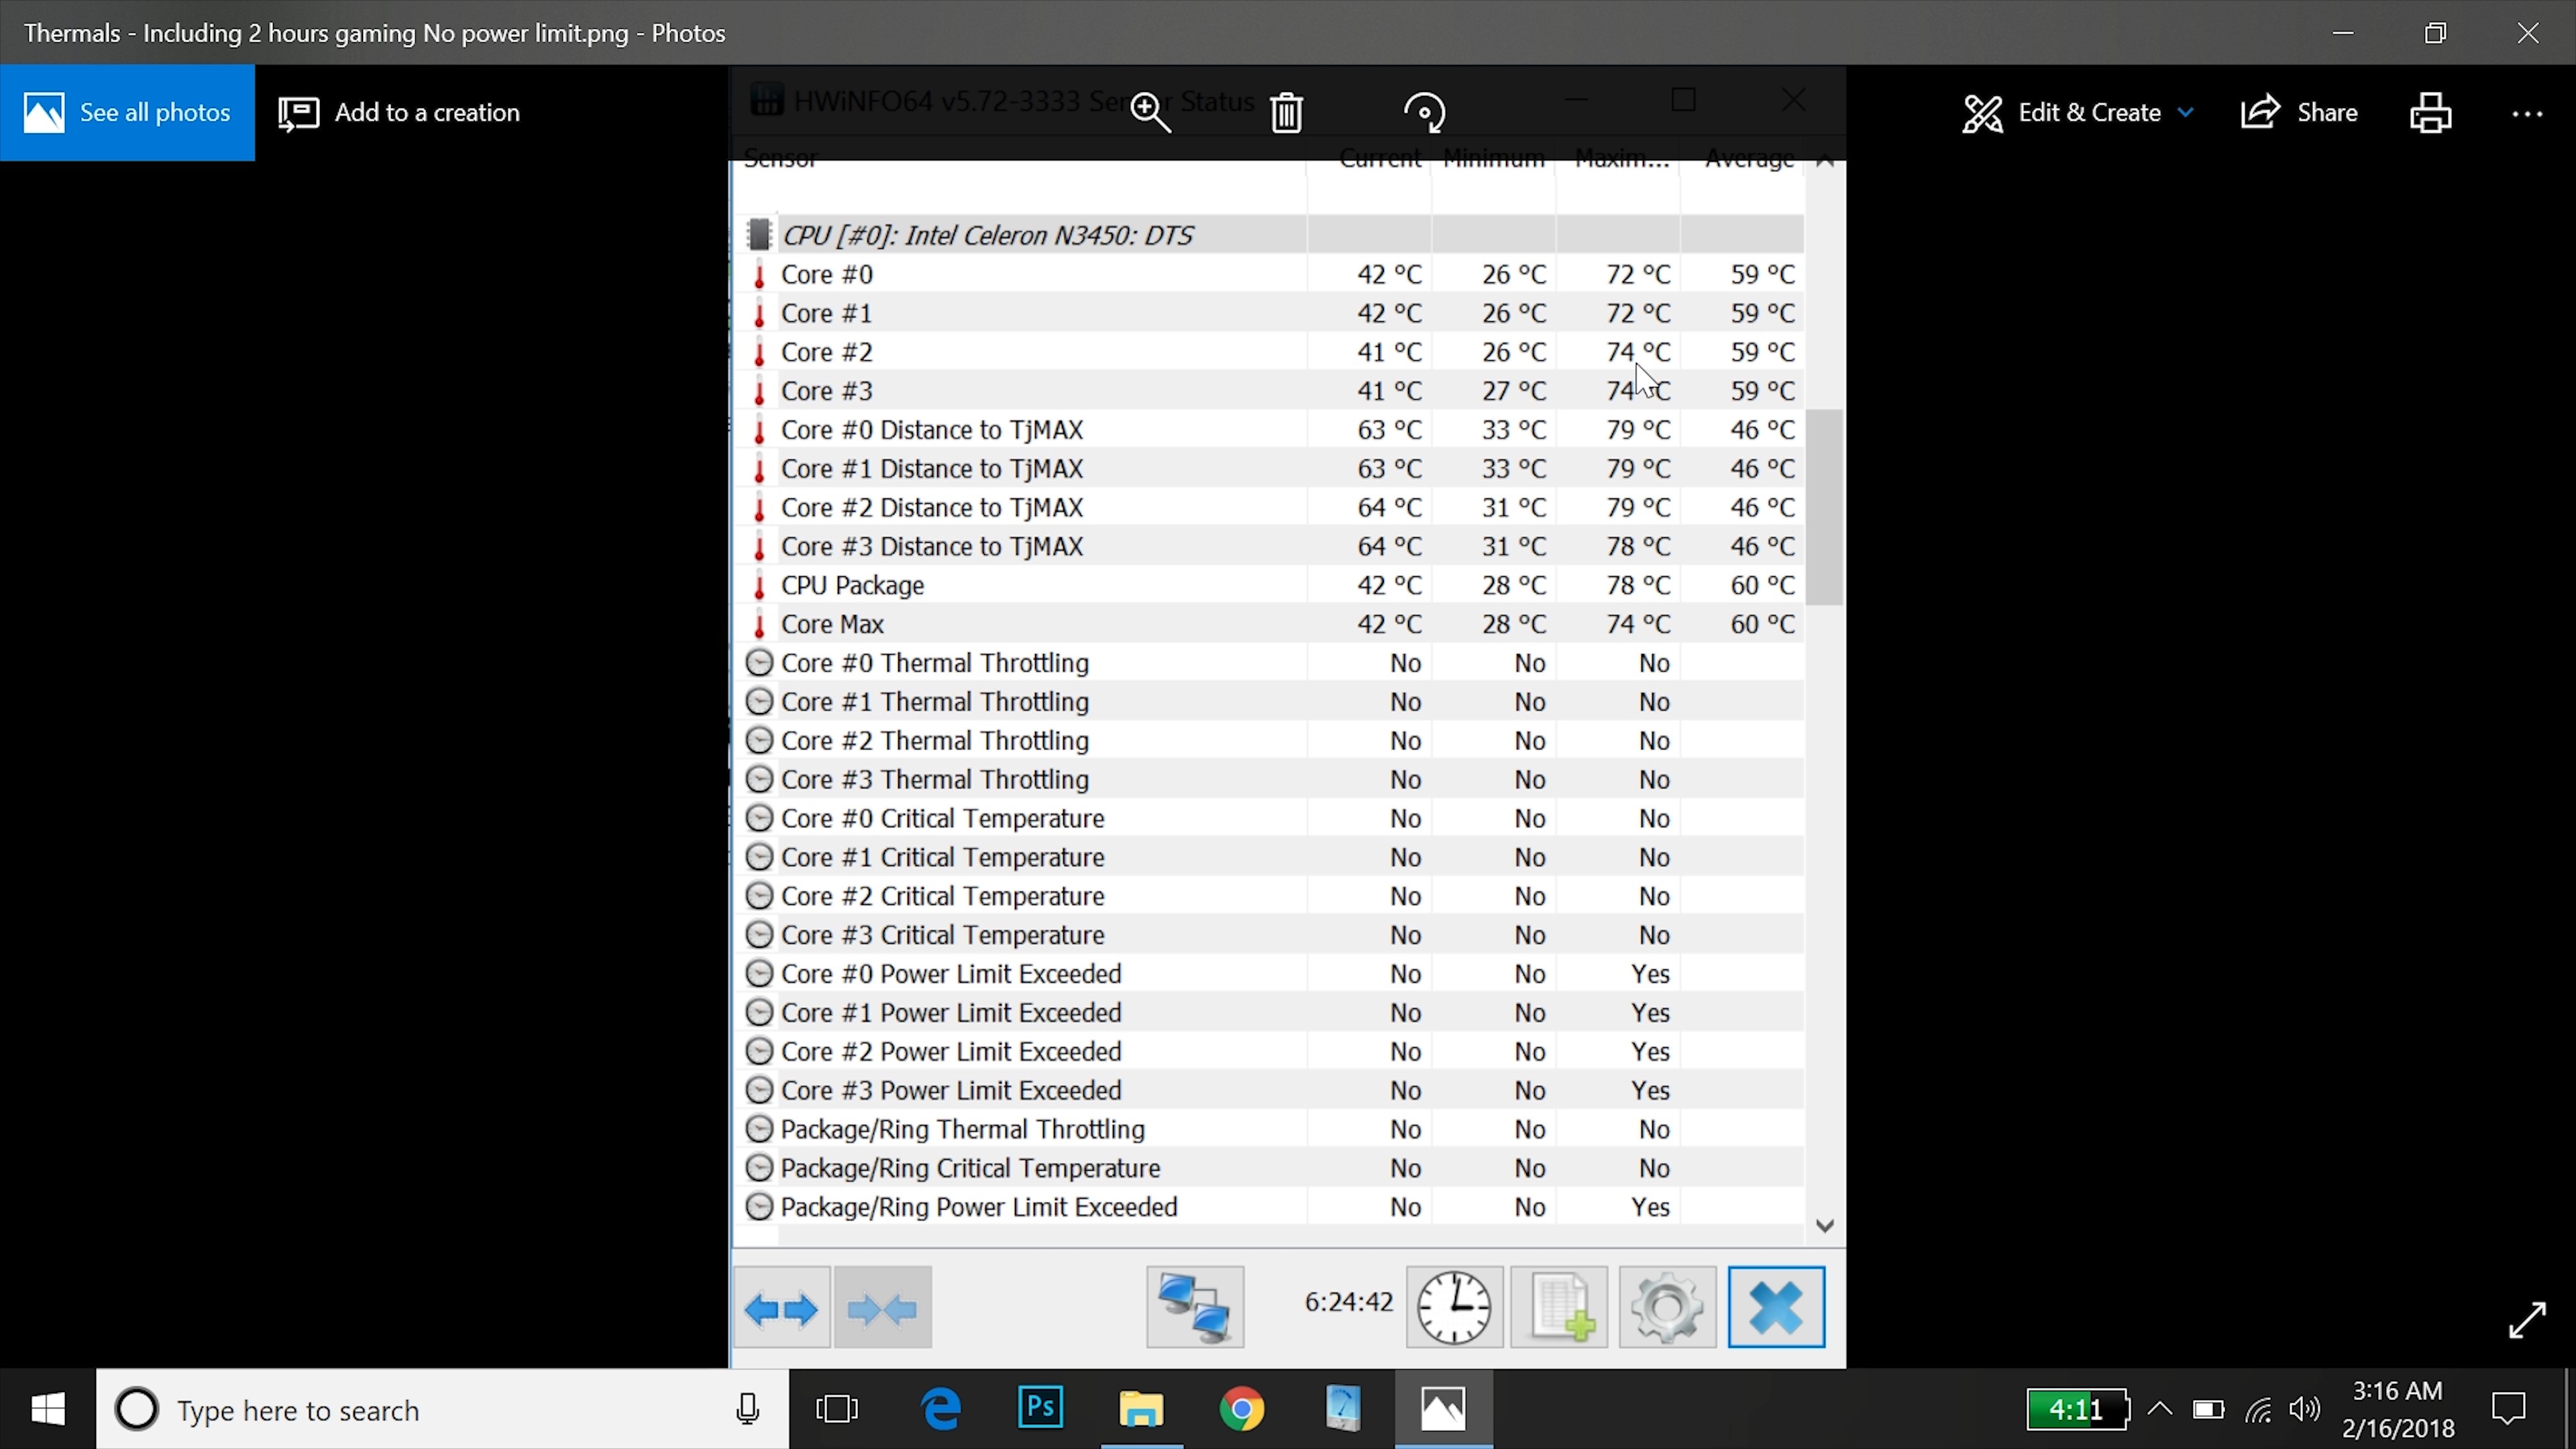Click the Photoshop icon on the taskbar
Screen dimensions: 2576x1449
coord(1040,1408)
